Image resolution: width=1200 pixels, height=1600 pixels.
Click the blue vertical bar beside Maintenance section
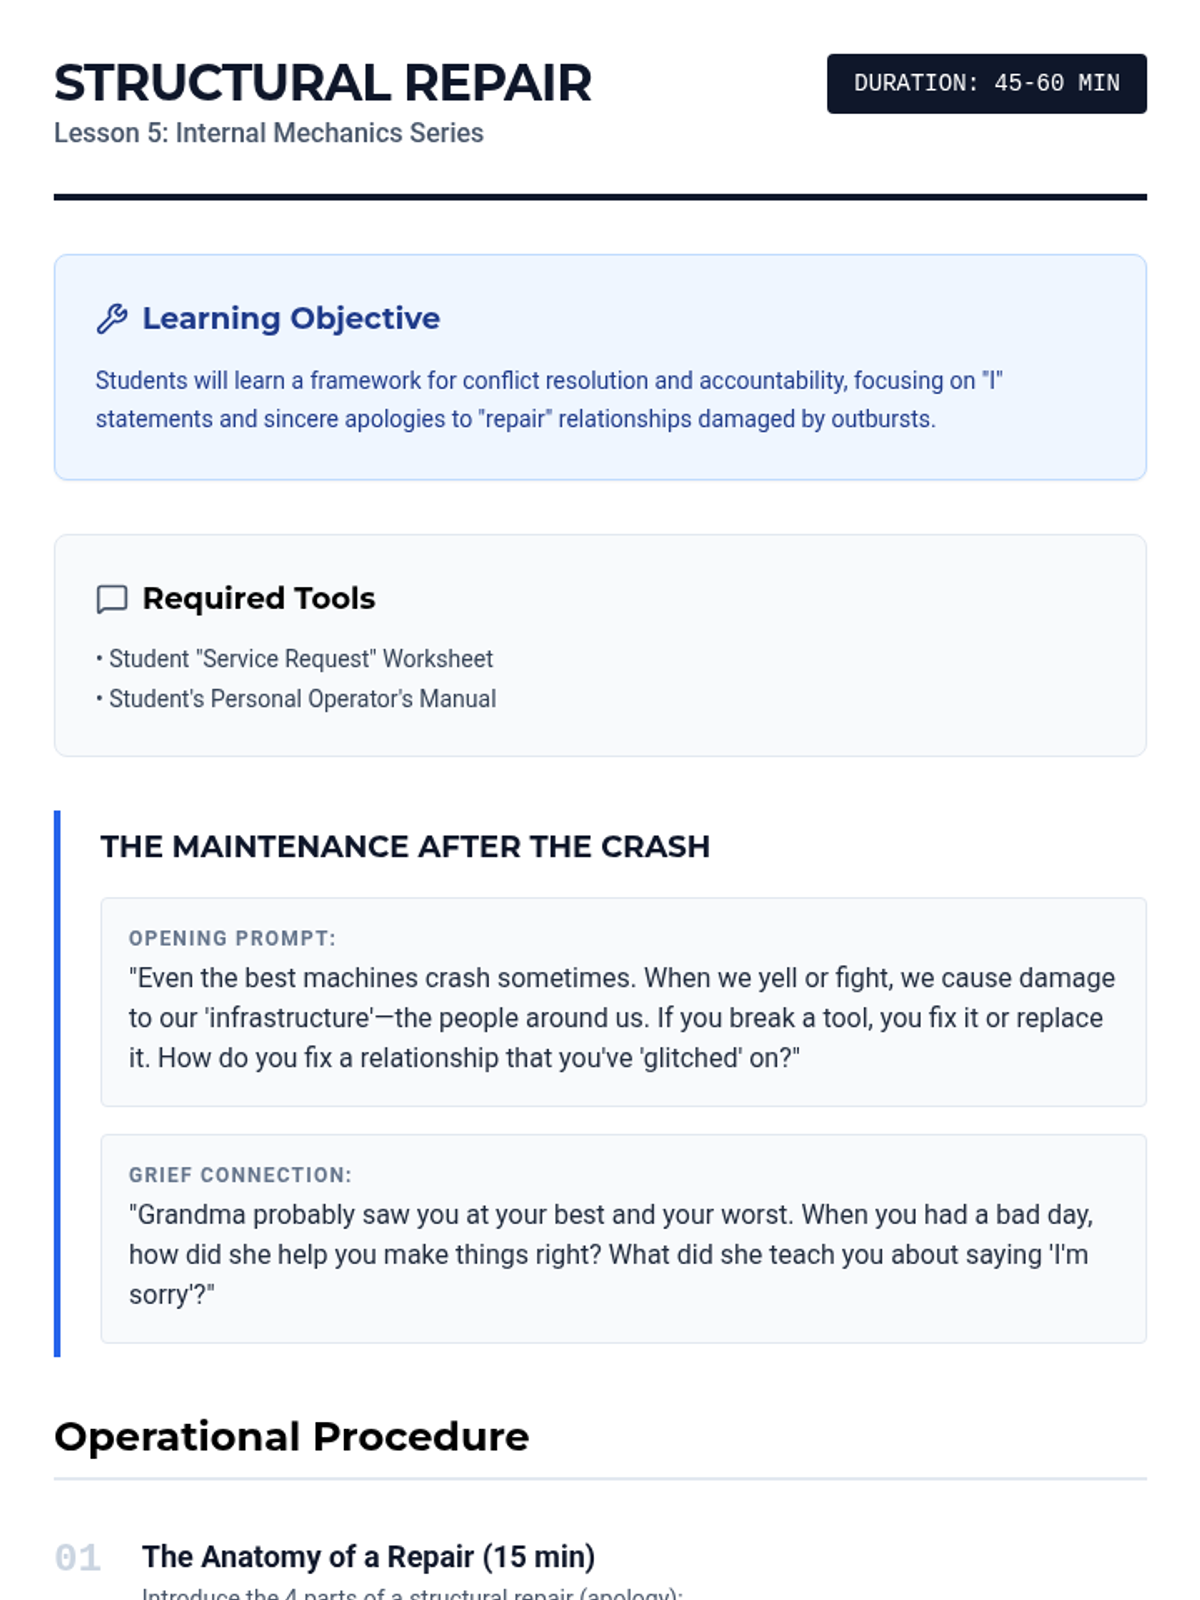pos(57,1083)
